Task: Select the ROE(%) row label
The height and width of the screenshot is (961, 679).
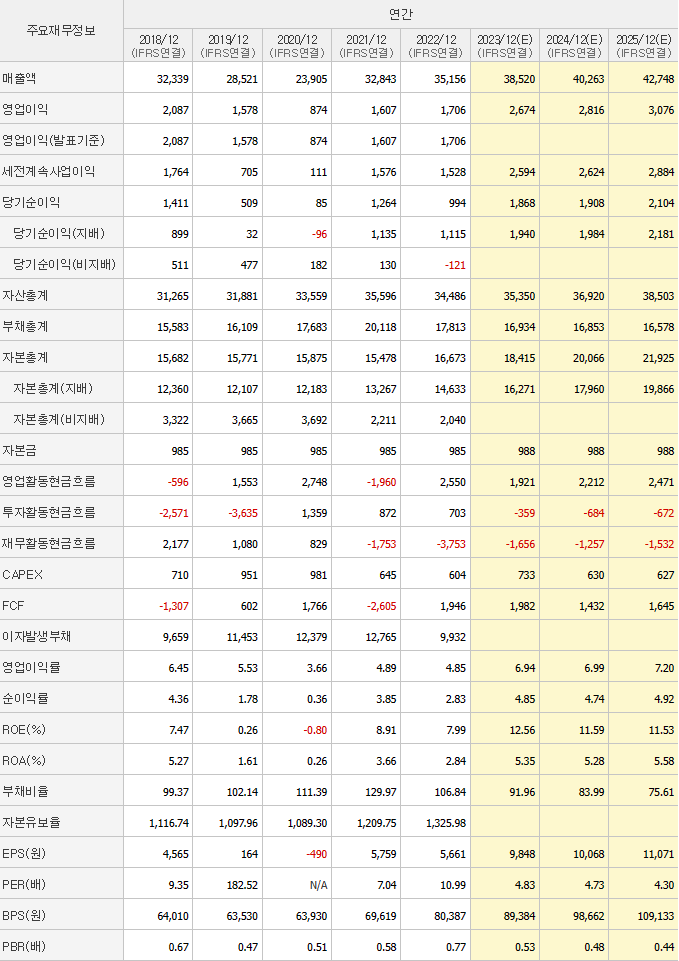Action: point(24,729)
